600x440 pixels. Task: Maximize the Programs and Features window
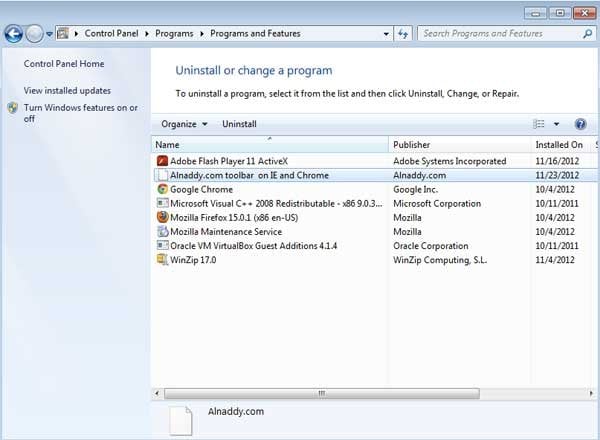click(x=560, y=13)
